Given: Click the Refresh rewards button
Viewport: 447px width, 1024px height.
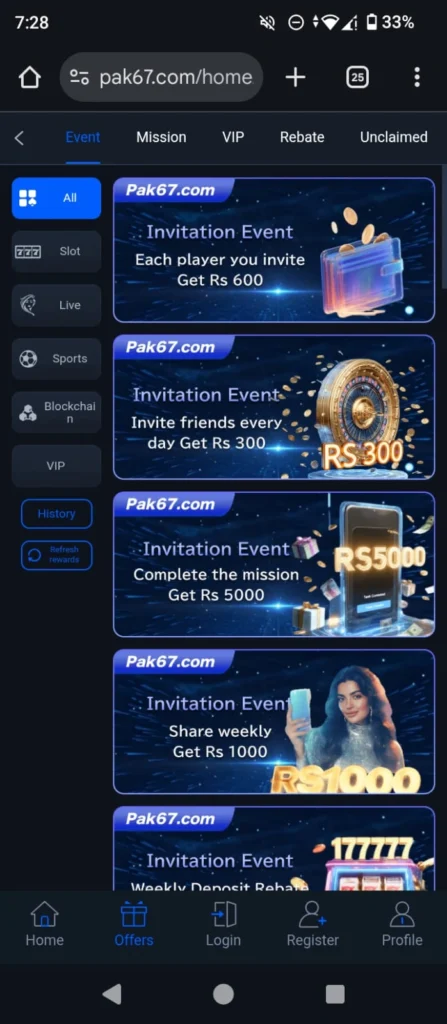Looking at the screenshot, I should [x=56, y=555].
